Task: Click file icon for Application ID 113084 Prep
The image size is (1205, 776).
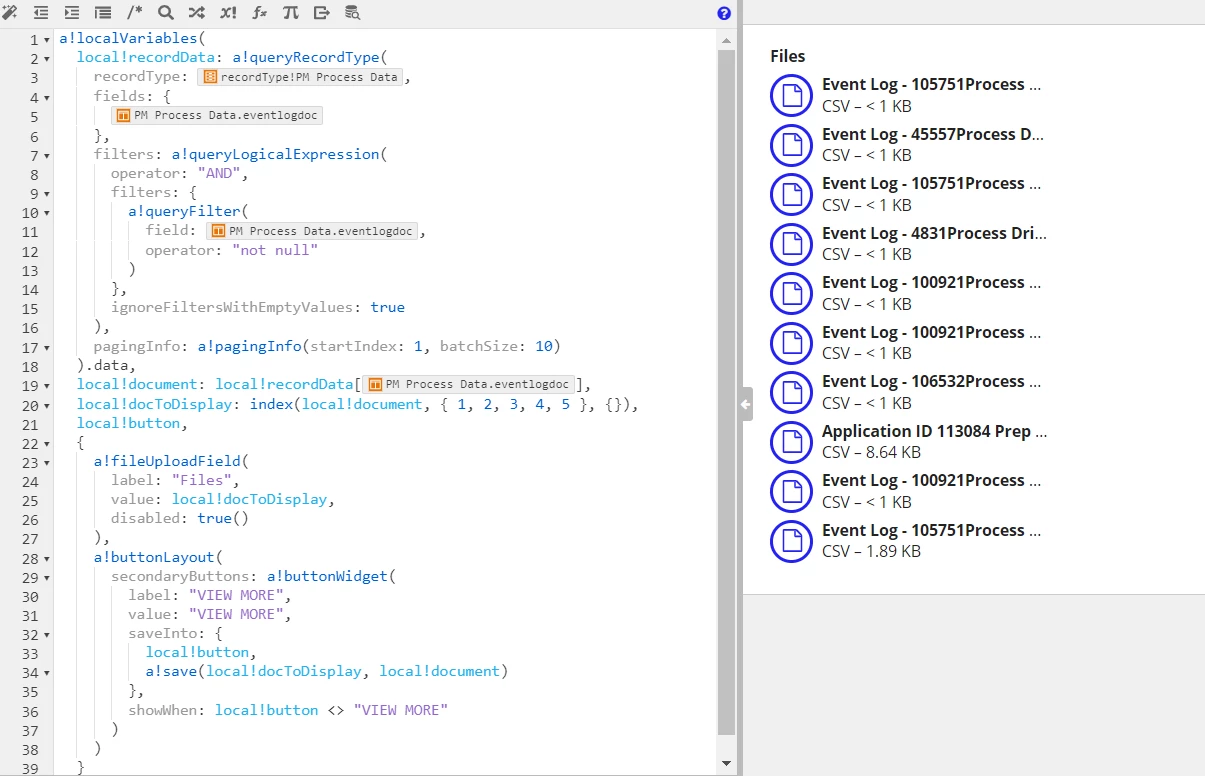Action: pos(791,442)
